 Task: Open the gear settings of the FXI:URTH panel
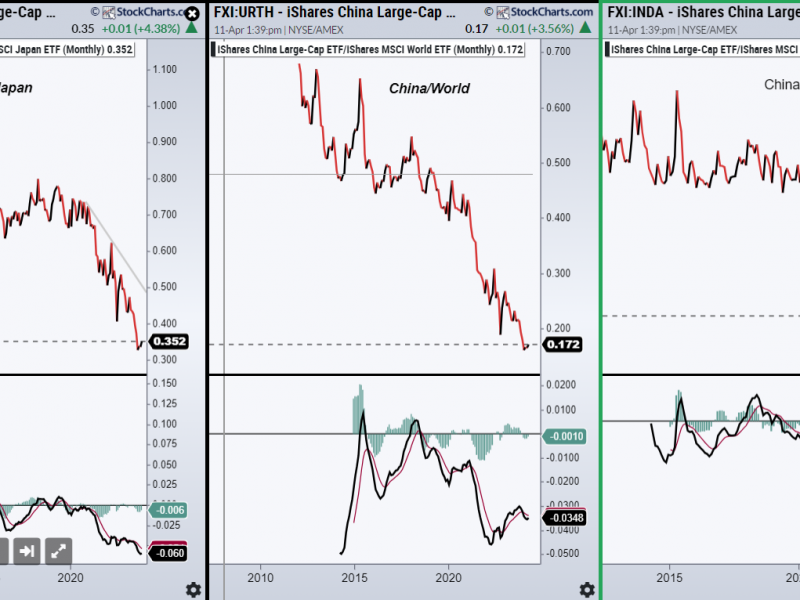[587, 590]
